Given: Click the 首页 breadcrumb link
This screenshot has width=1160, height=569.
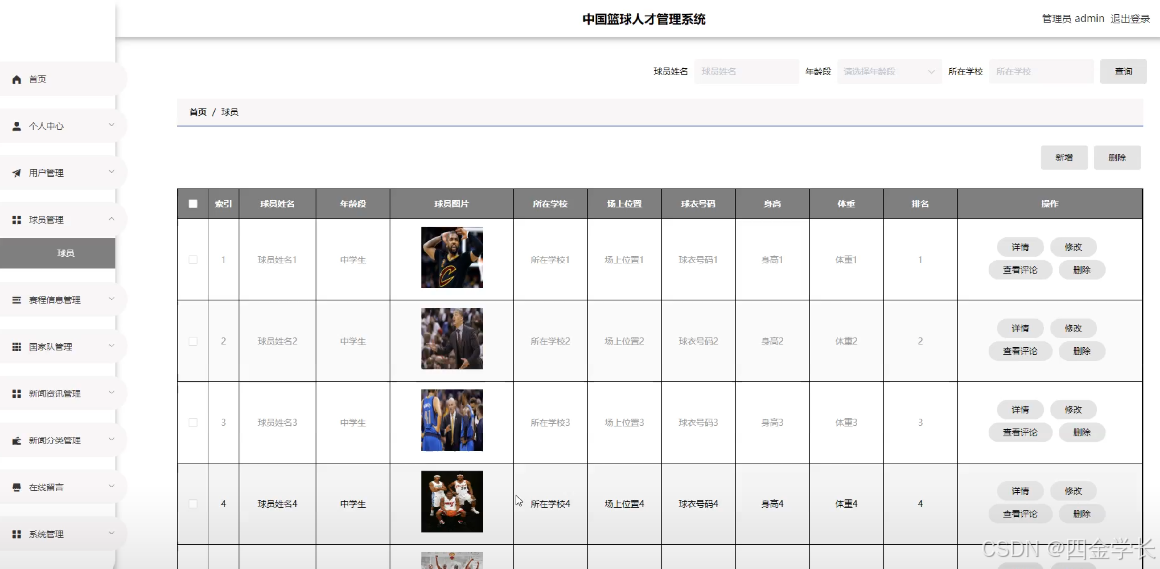Looking at the screenshot, I should [198, 112].
